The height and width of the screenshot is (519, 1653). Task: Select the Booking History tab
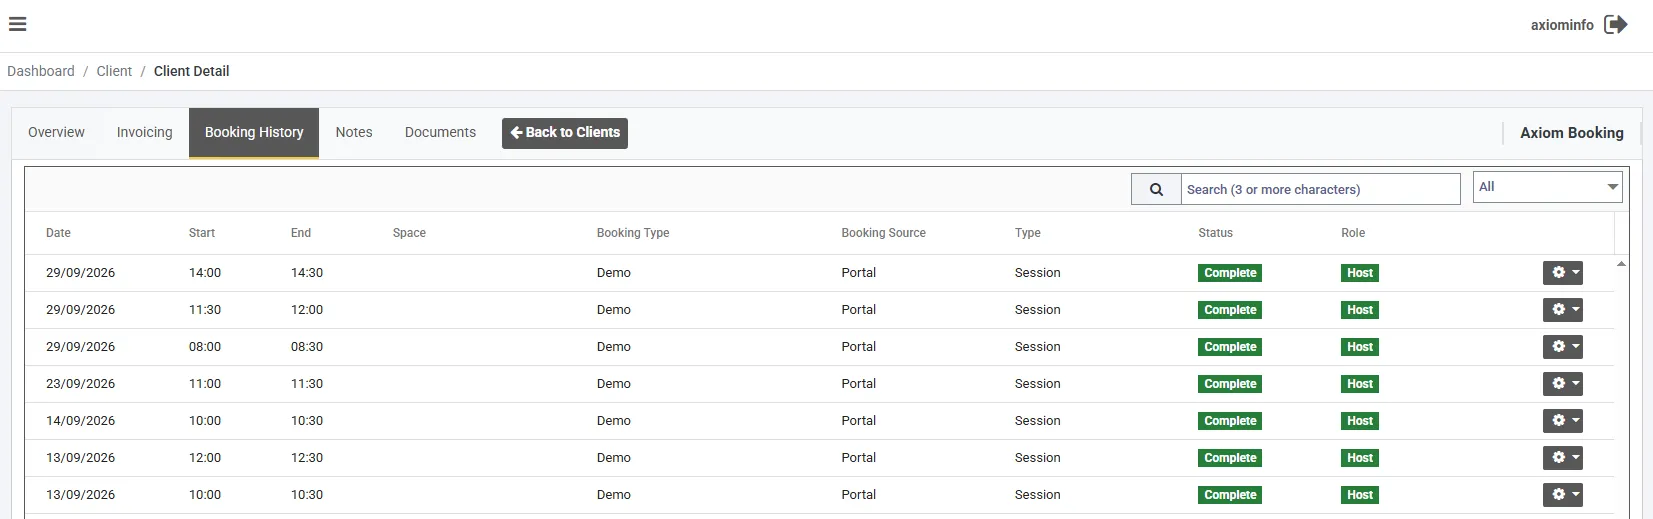coord(254,132)
